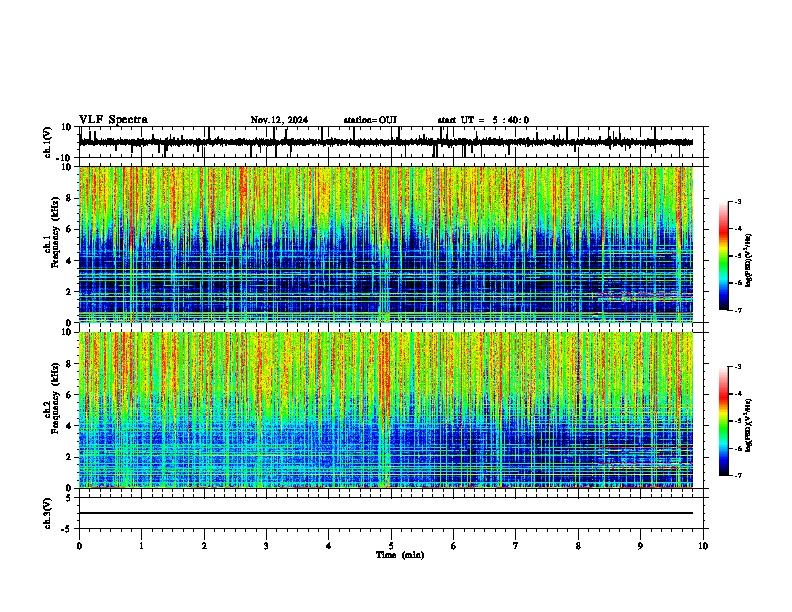The height and width of the screenshot is (612, 792).
Task: Click the "-4" label on ch.1 colorbar
Action: 738,229
